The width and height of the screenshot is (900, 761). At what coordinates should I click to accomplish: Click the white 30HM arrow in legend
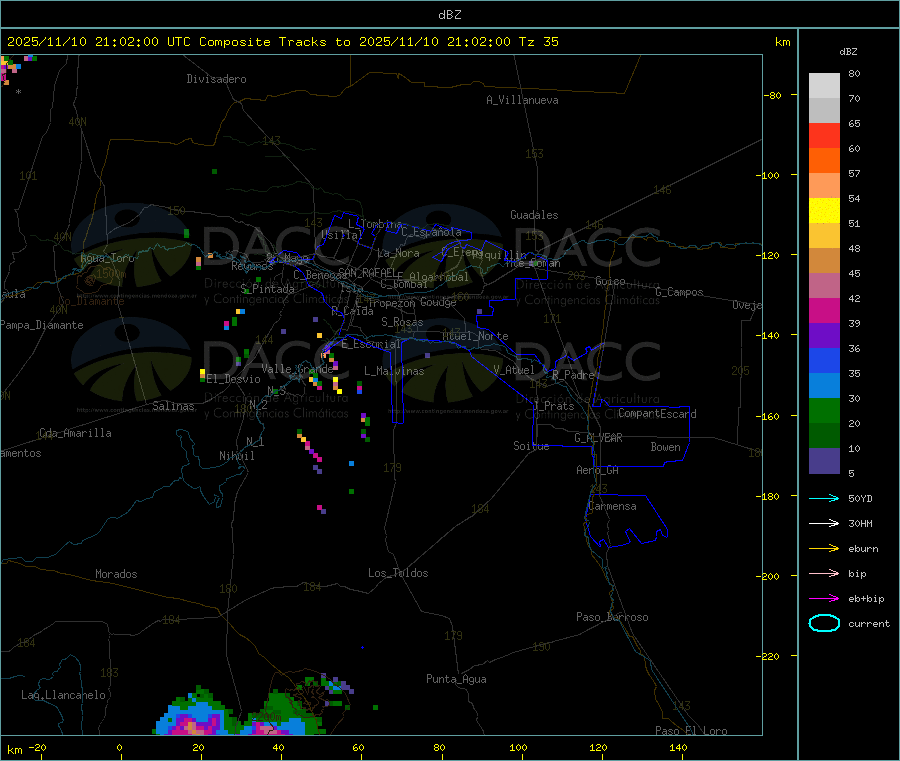click(x=824, y=523)
